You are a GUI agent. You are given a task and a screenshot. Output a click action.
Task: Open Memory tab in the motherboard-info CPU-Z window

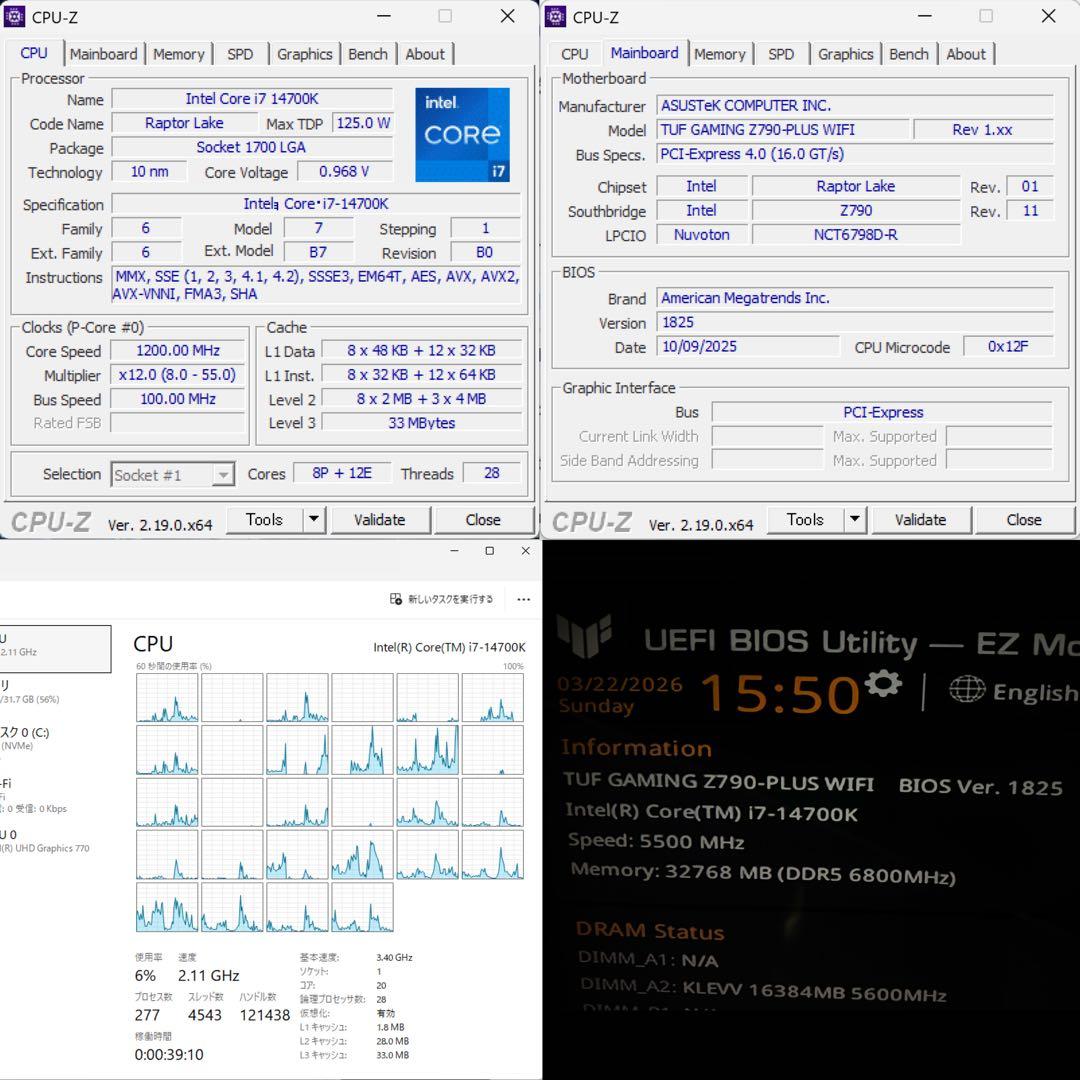click(x=720, y=54)
